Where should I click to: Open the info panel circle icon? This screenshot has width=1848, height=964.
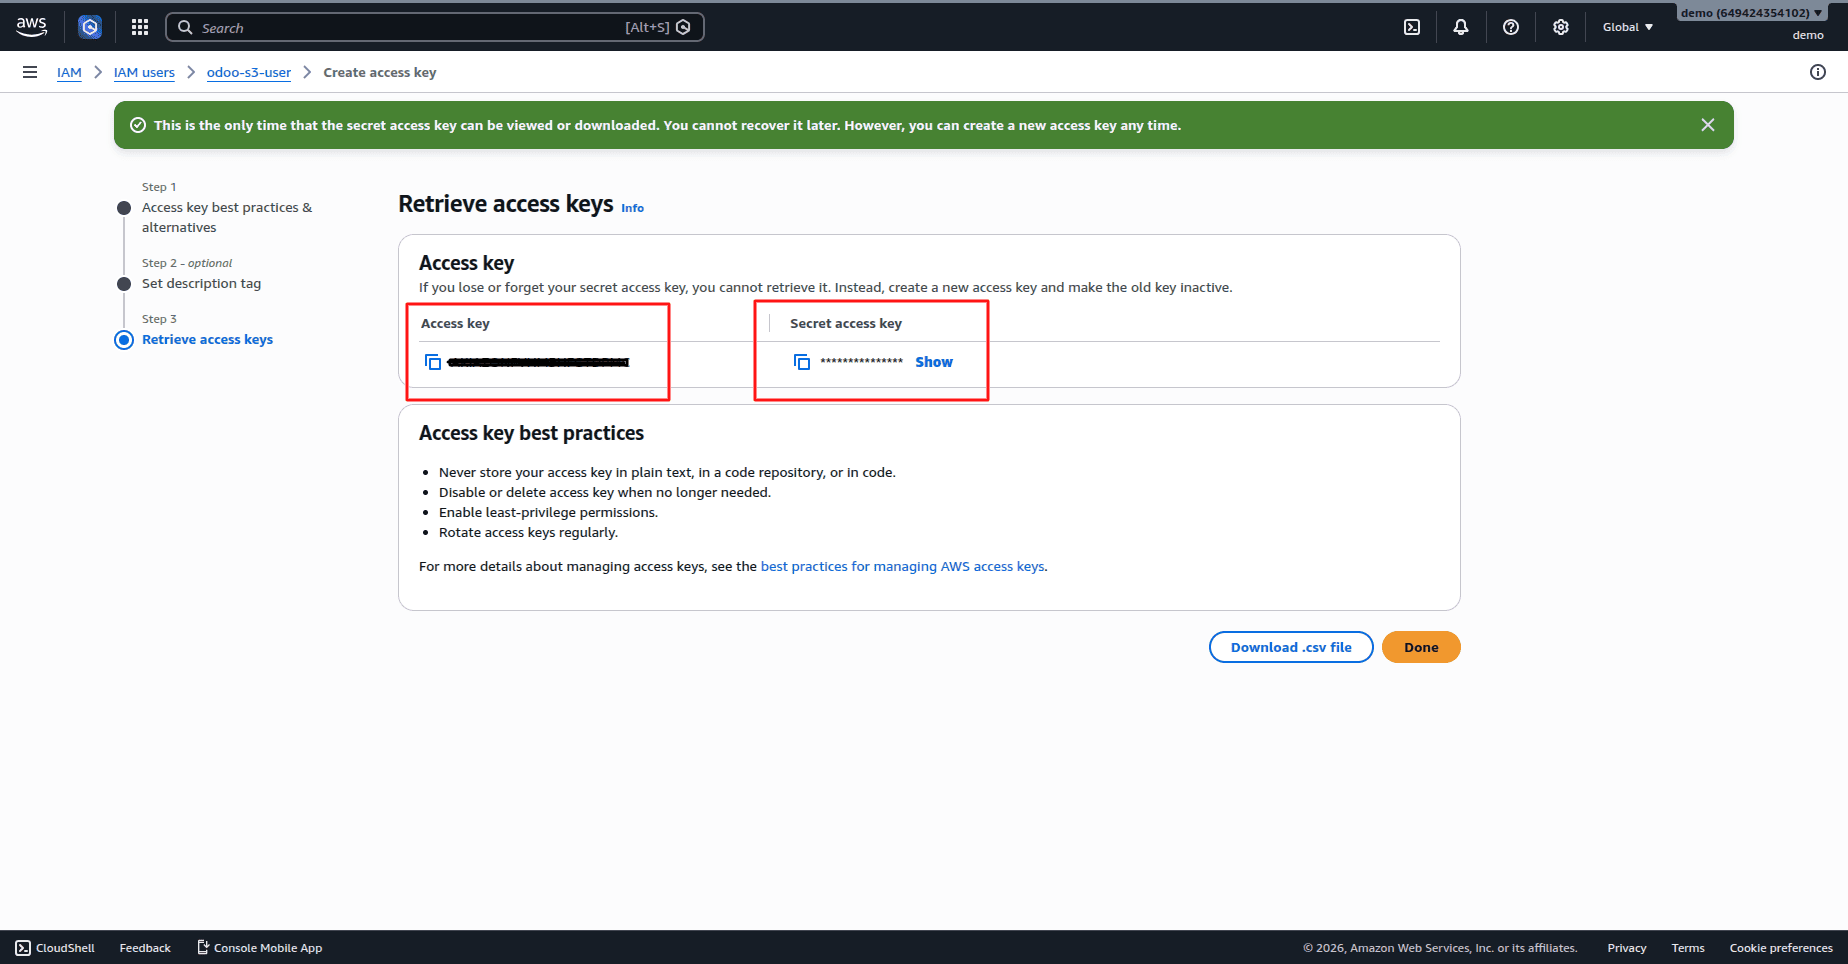1818,72
